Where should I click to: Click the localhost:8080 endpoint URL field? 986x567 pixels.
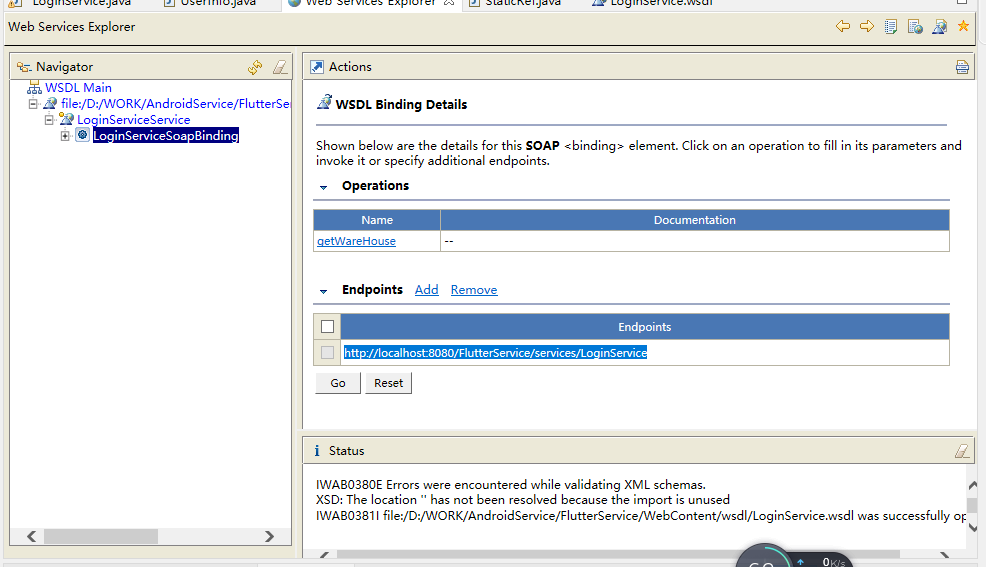496,353
